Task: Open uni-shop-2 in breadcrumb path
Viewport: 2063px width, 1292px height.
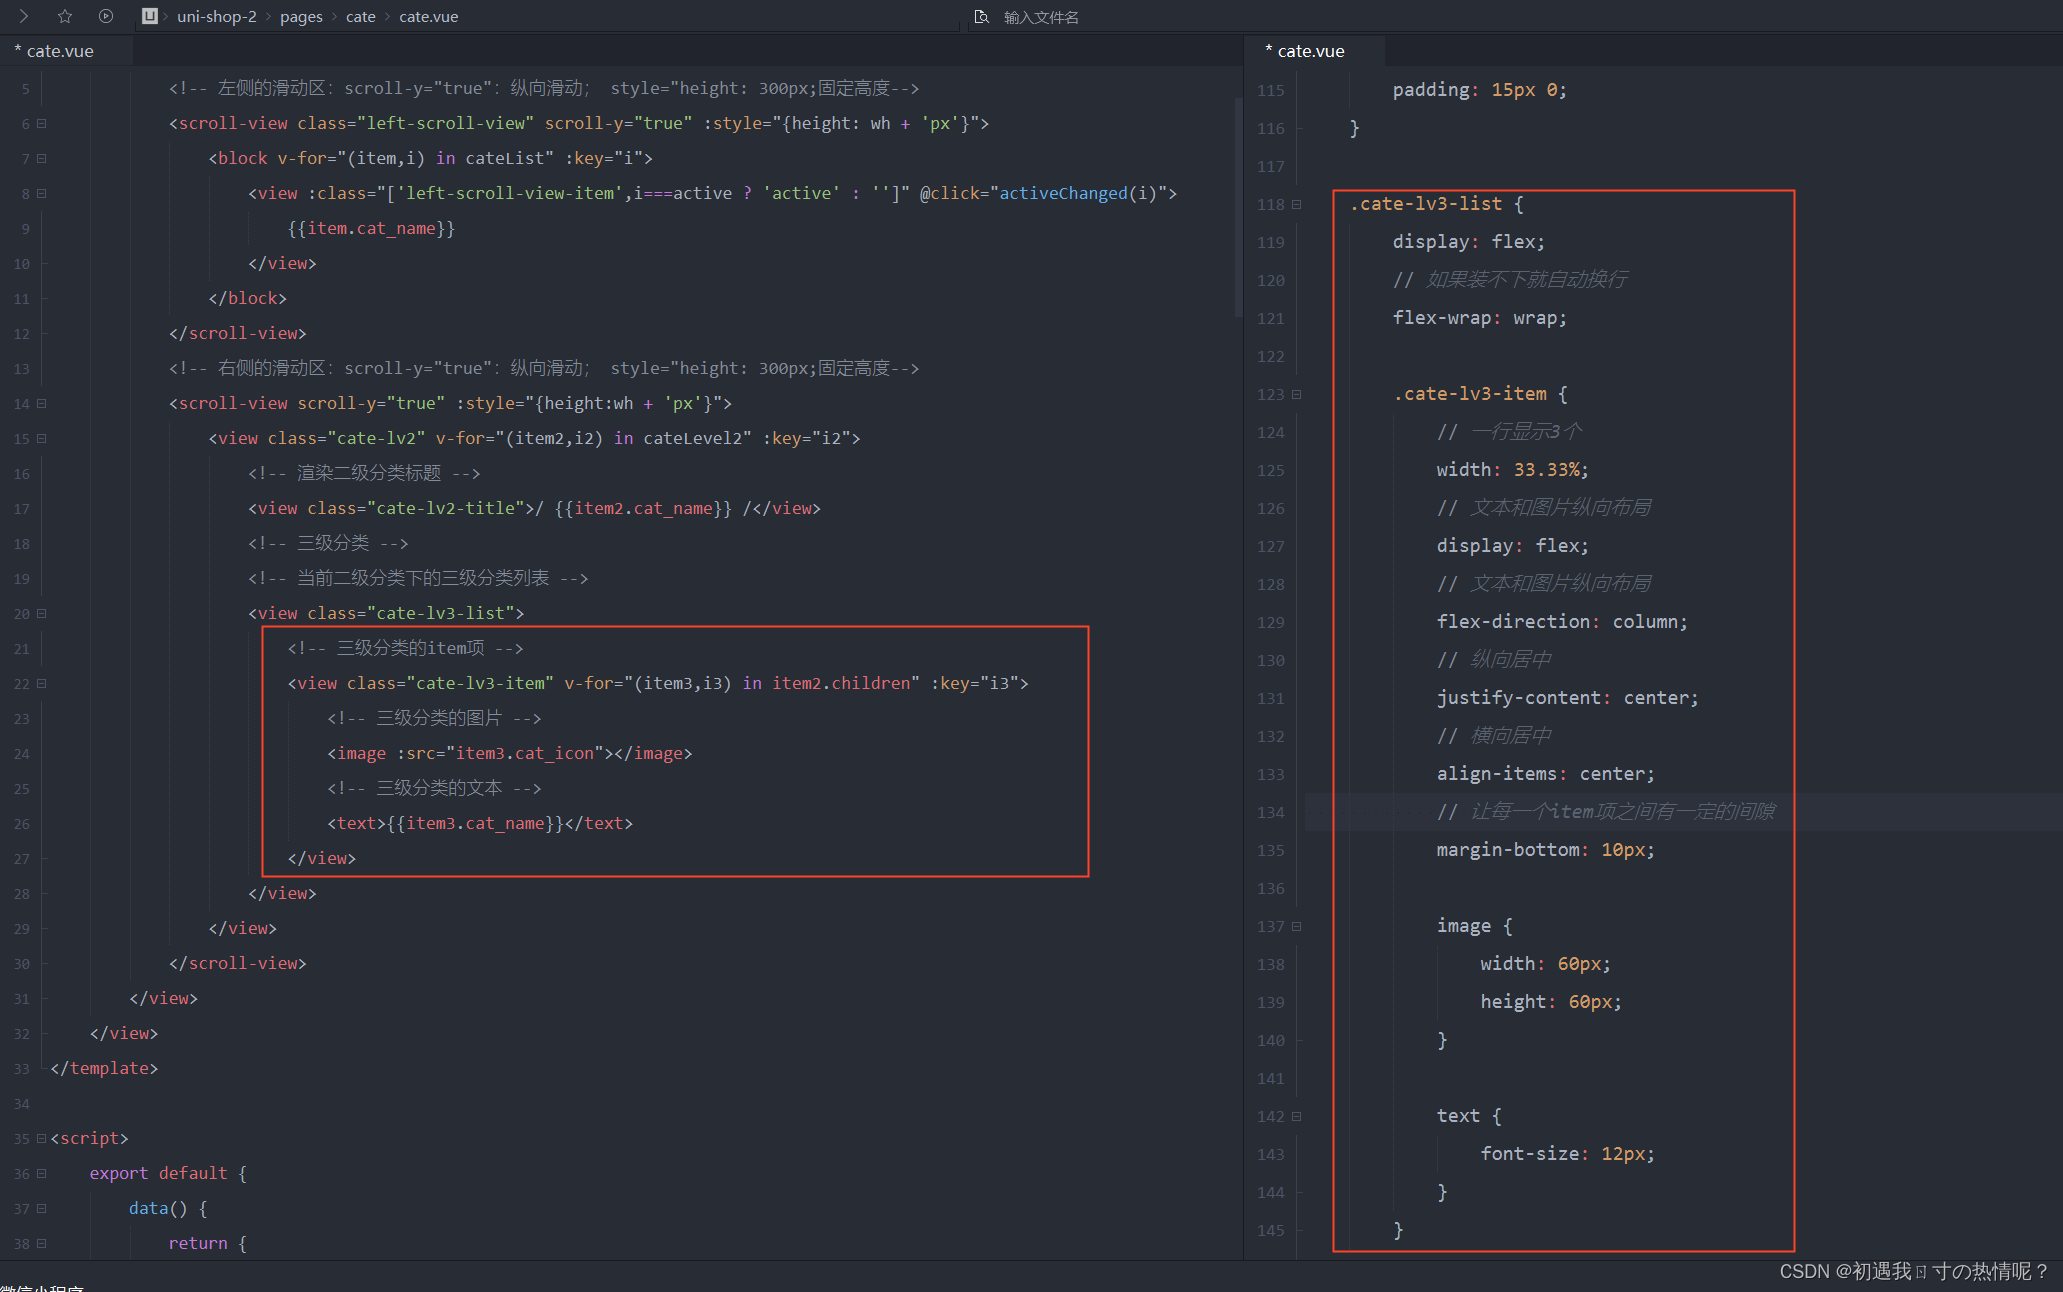Action: [x=217, y=17]
